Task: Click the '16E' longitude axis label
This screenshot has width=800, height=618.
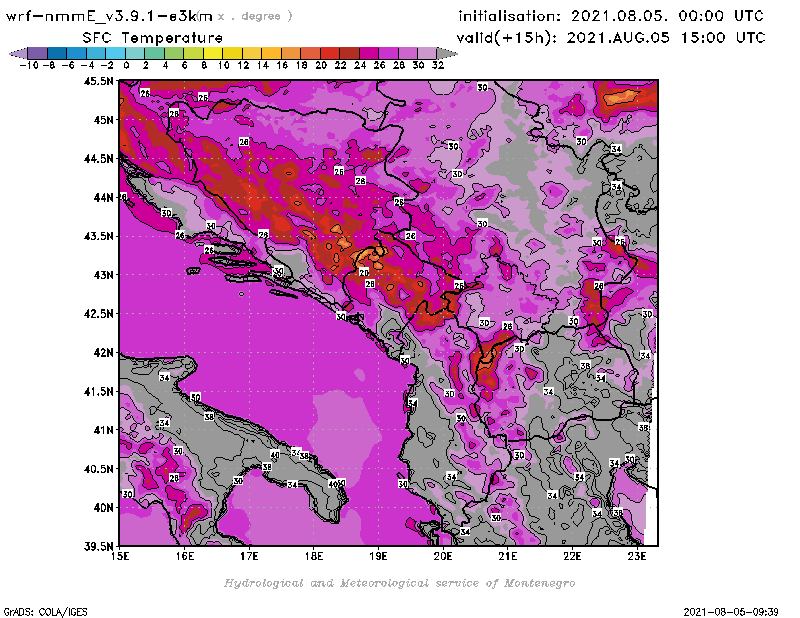Action: click(185, 556)
